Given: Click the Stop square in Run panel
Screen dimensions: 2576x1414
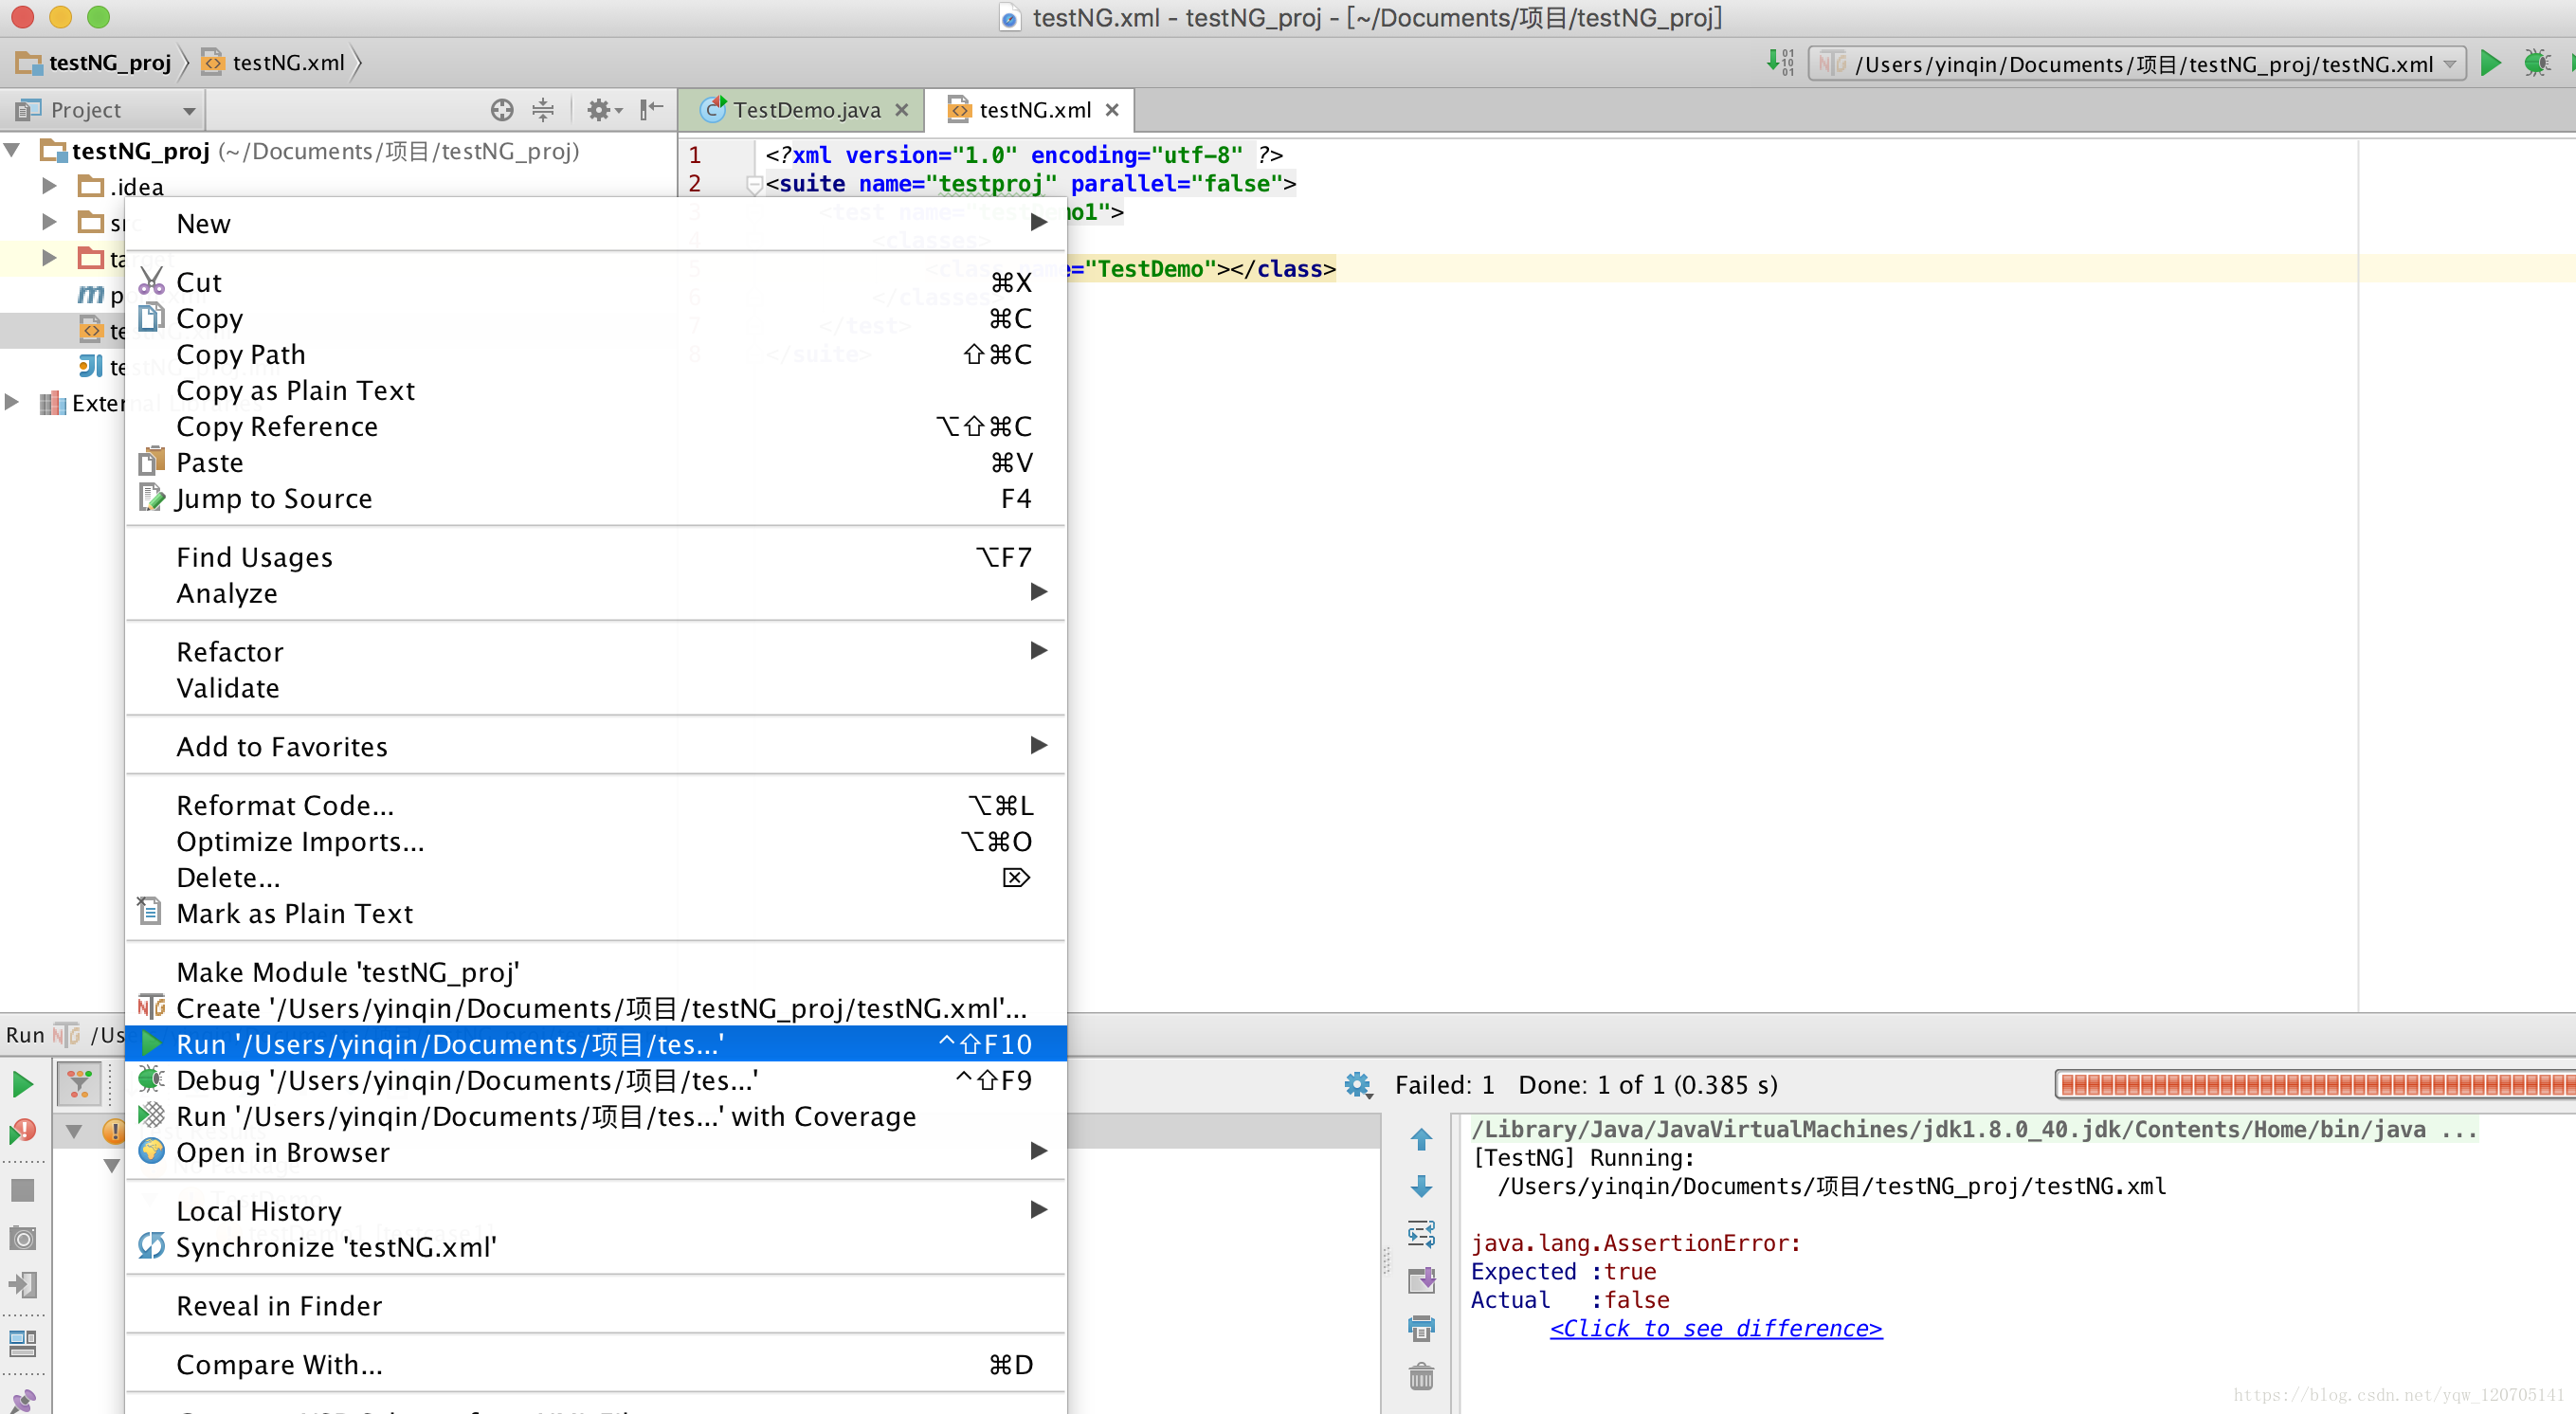Looking at the screenshot, I should point(22,1190).
